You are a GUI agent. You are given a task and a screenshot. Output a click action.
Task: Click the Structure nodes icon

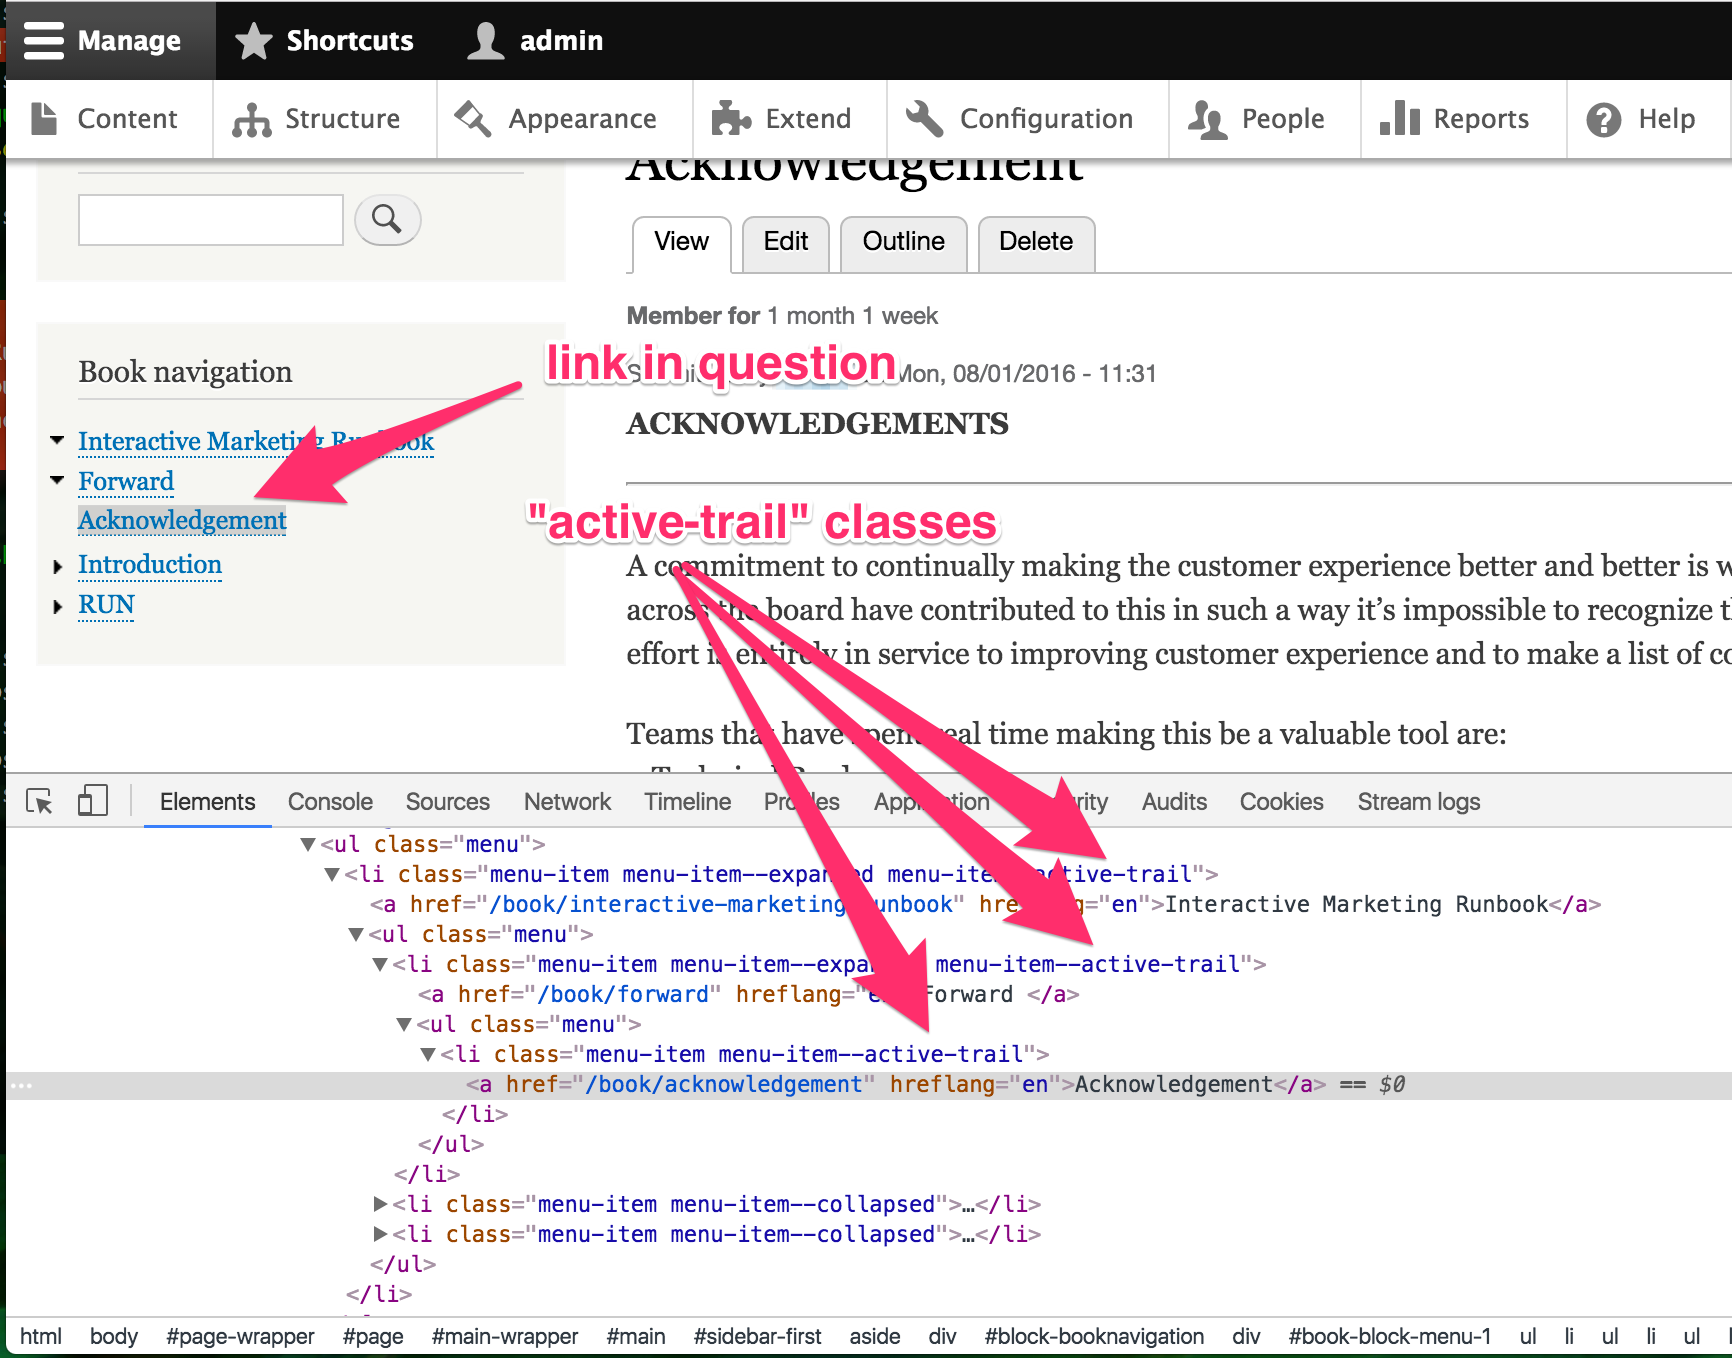click(250, 118)
